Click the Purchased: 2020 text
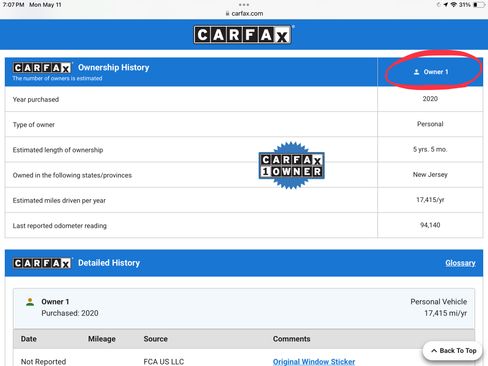This screenshot has width=488, height=366. [x=70, y=313]
